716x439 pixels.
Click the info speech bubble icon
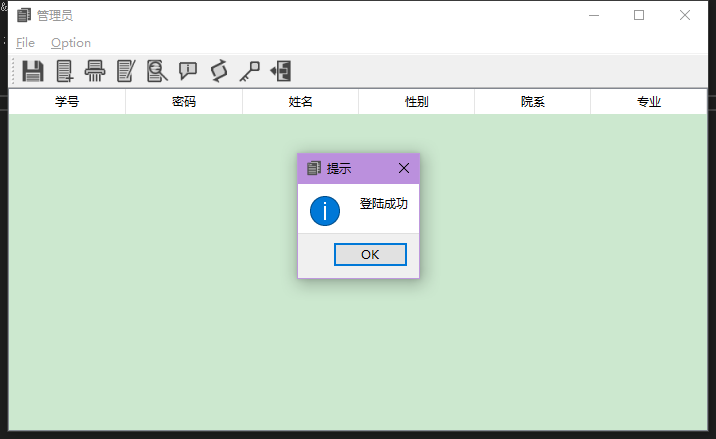[188, 71]
